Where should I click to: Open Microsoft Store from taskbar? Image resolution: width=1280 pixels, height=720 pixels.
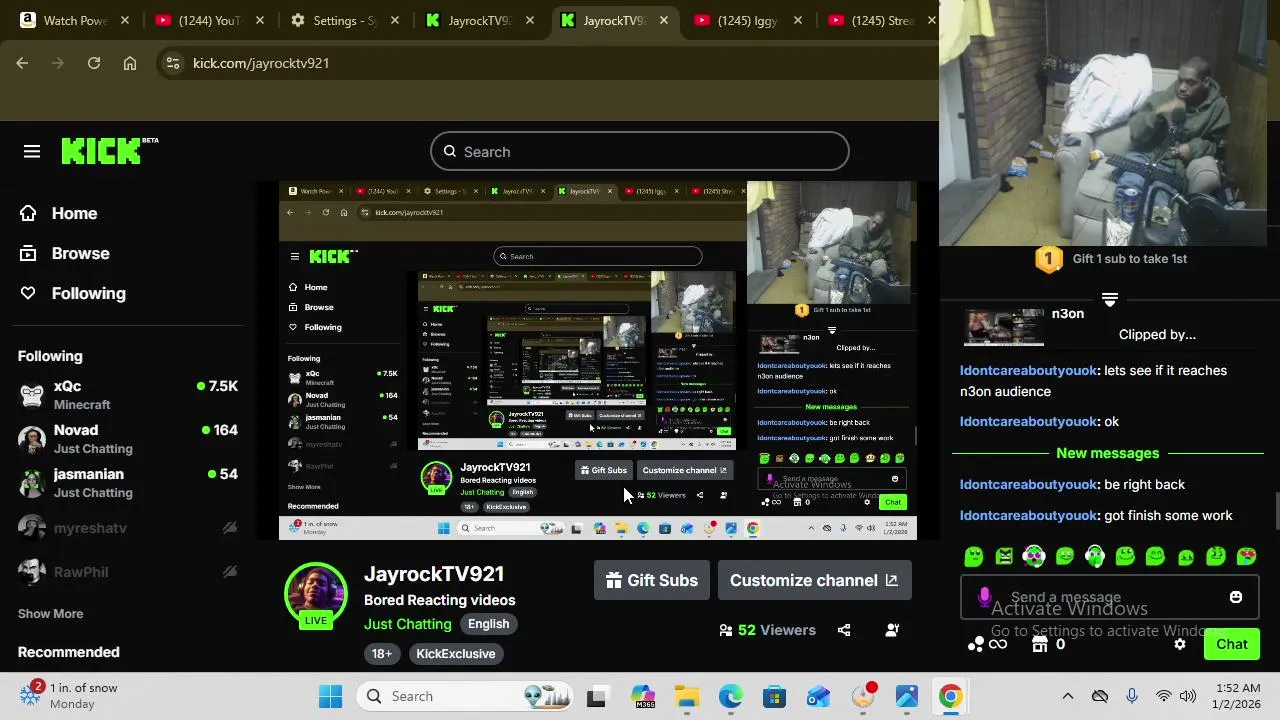click(x=775, y=696)
